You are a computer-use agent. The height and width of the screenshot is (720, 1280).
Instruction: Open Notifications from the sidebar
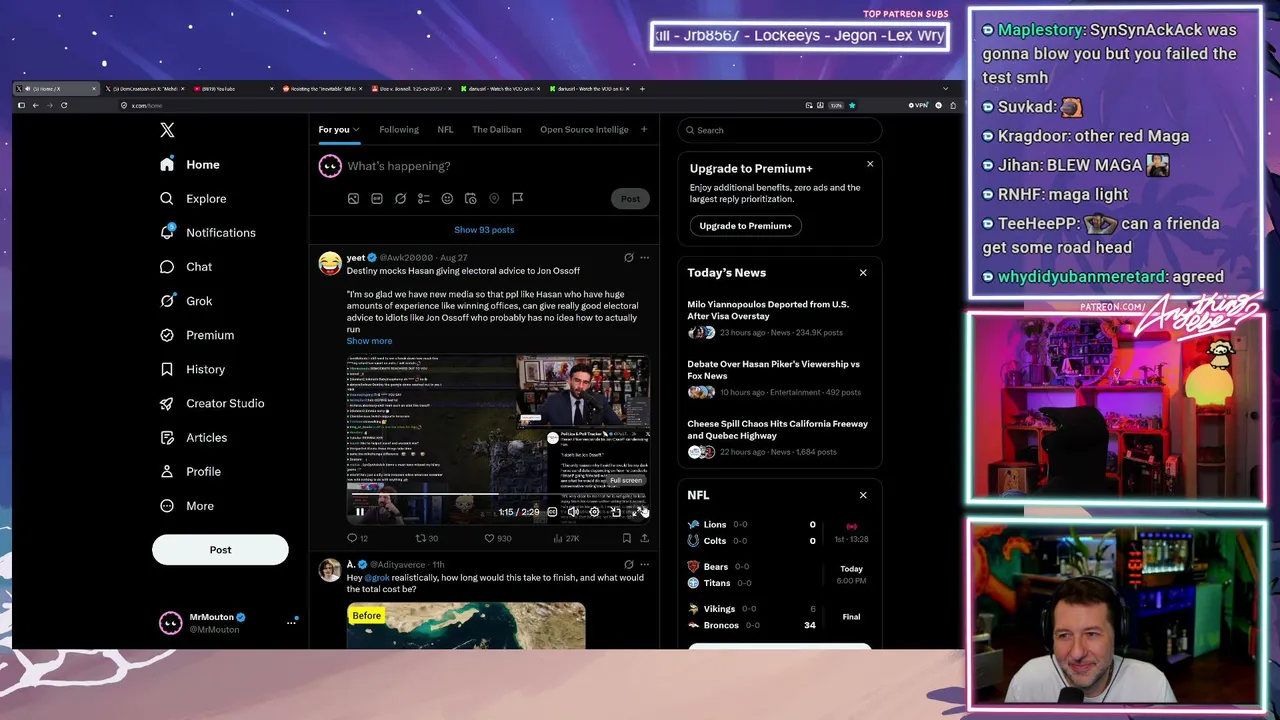pyautogui.click(x=208, y=233)
